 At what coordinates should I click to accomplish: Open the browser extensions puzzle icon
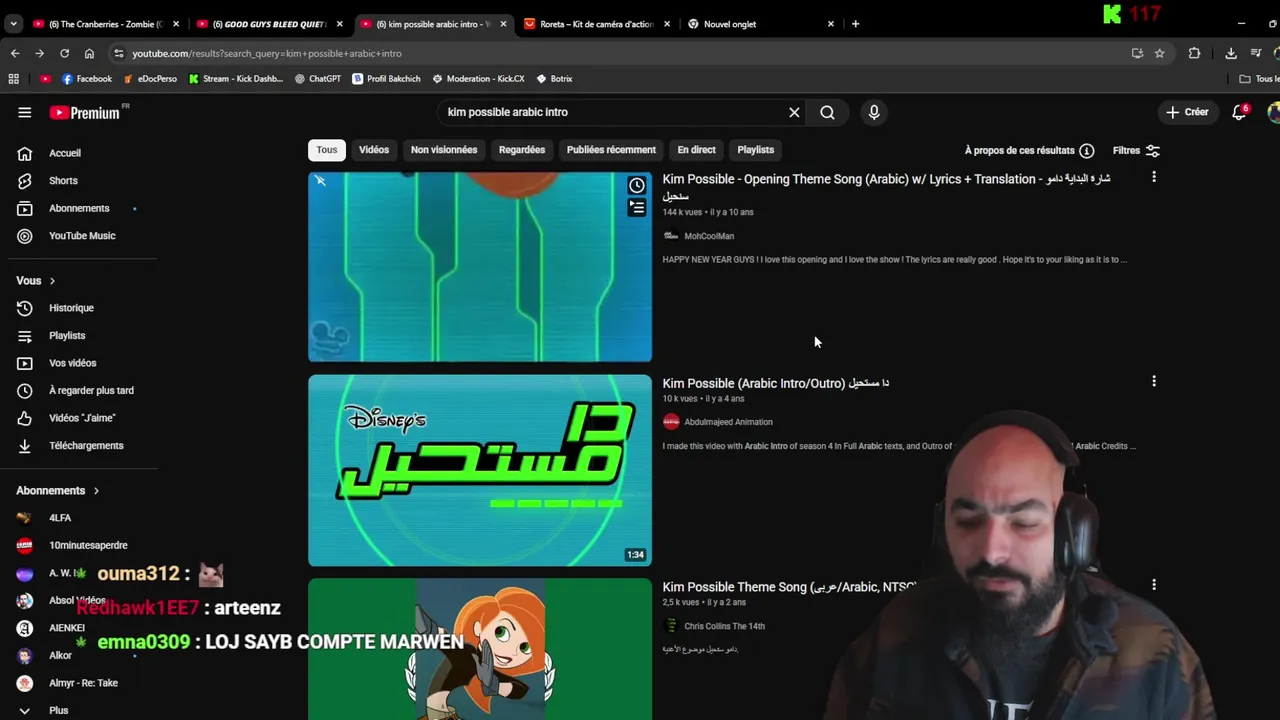tap(1194, 53)
